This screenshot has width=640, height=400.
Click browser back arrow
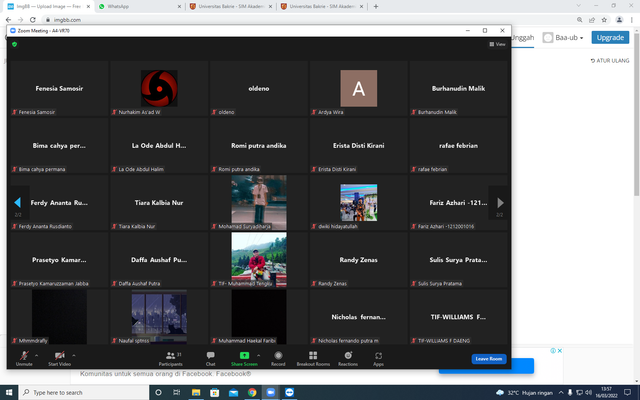point(8,20)
